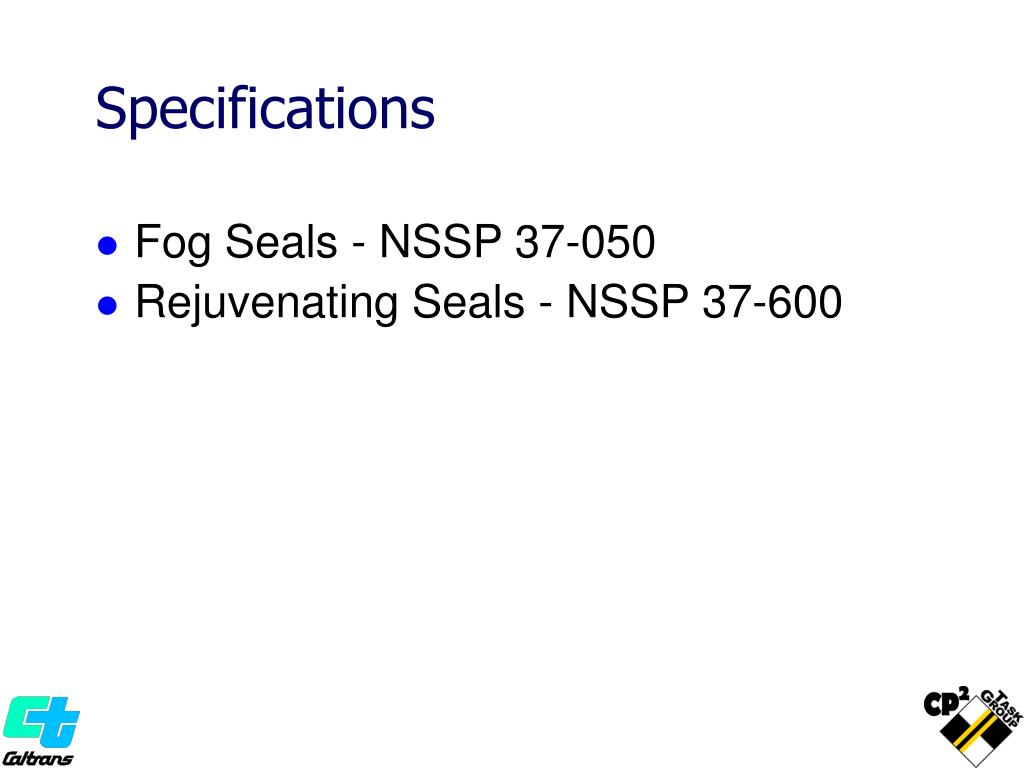
Task: Click the number 37-600
Action: click(773, 301)
